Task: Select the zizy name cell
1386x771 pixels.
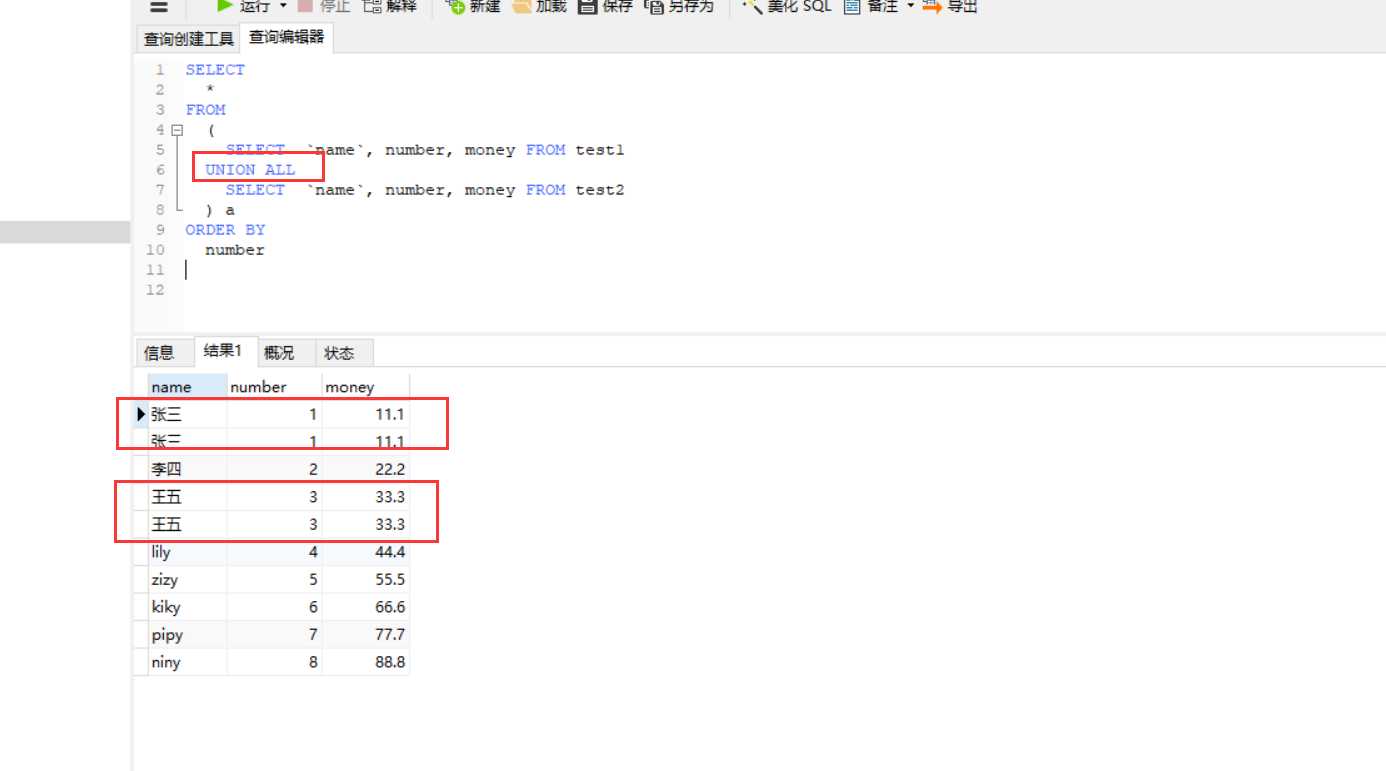Action: tap(187, 579)
